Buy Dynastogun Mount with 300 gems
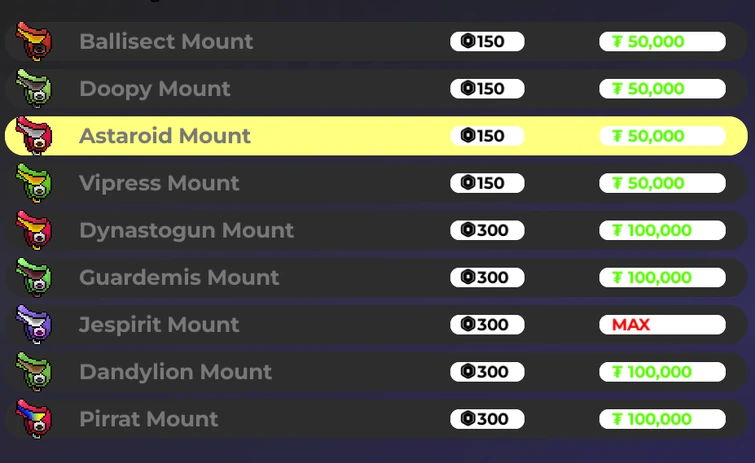755x463 pixels. click(x=487, y=230)
